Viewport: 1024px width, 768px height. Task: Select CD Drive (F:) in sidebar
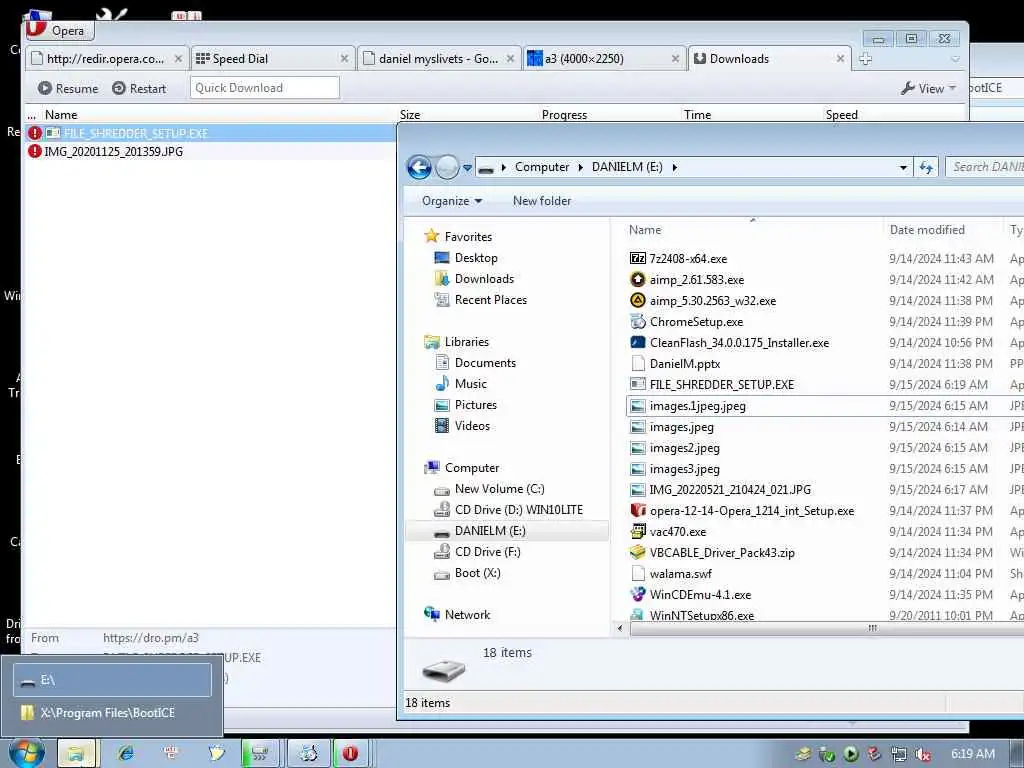[487, 552]
